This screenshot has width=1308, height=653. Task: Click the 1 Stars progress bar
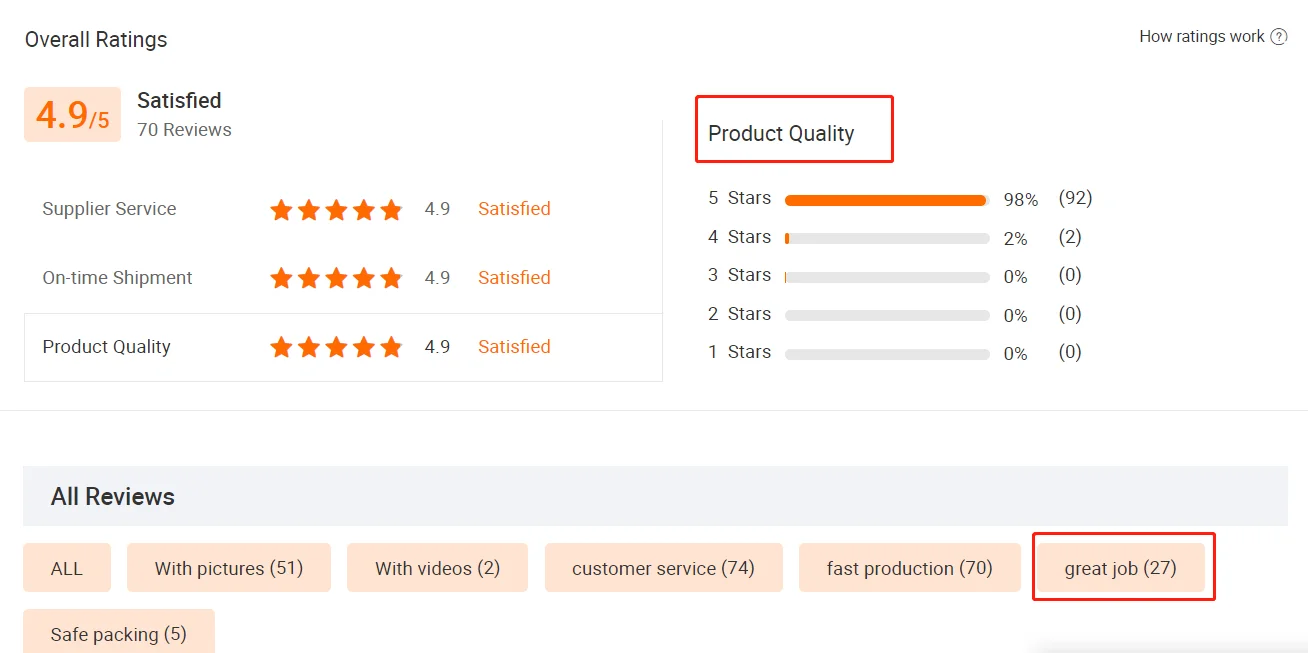886,354
